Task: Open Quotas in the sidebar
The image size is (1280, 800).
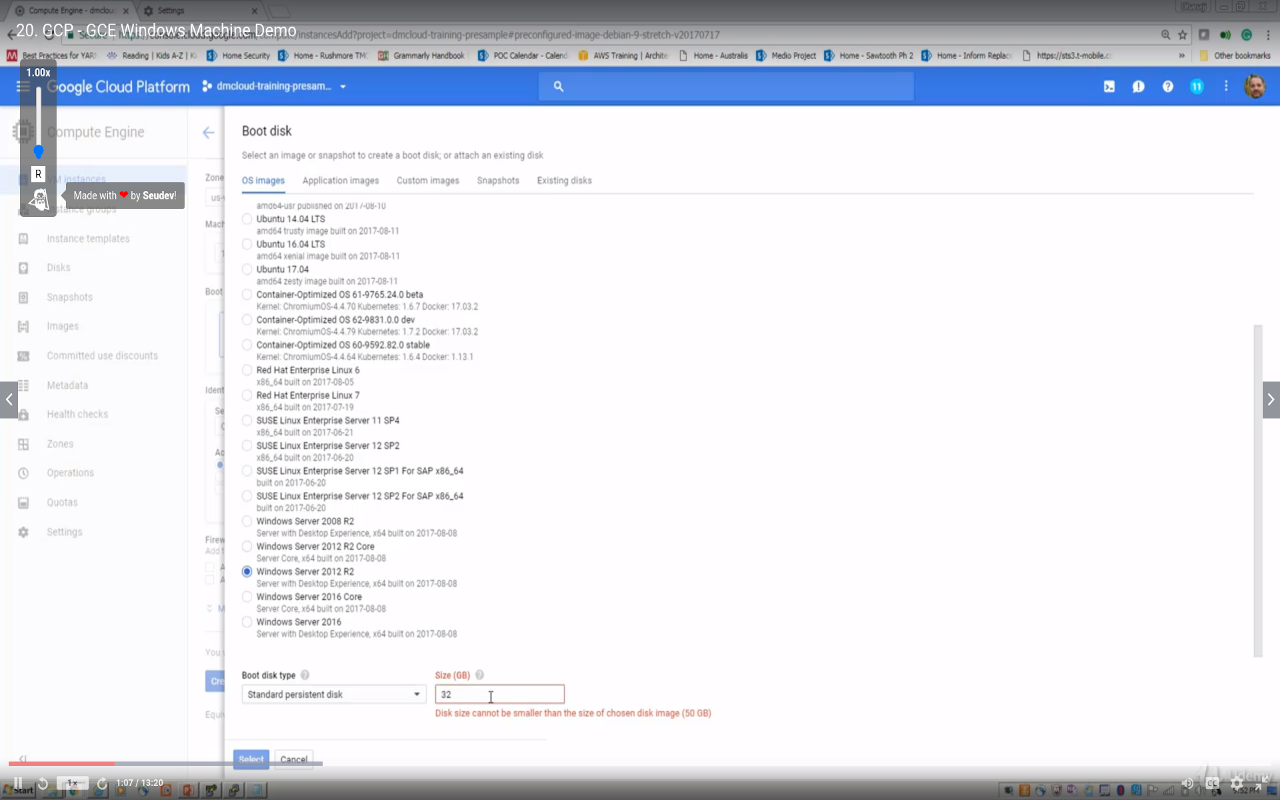Action: coord(62,502)
